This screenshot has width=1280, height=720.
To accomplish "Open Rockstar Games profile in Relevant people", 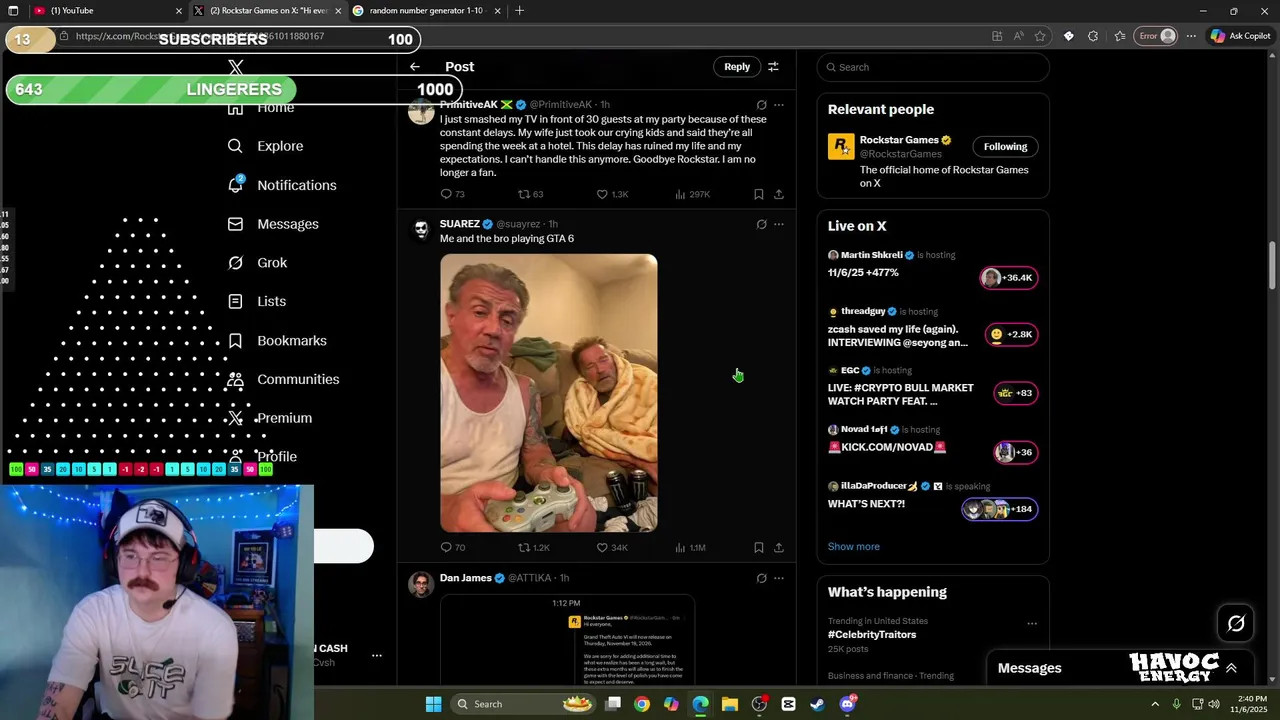I will (x=899, y=140).
